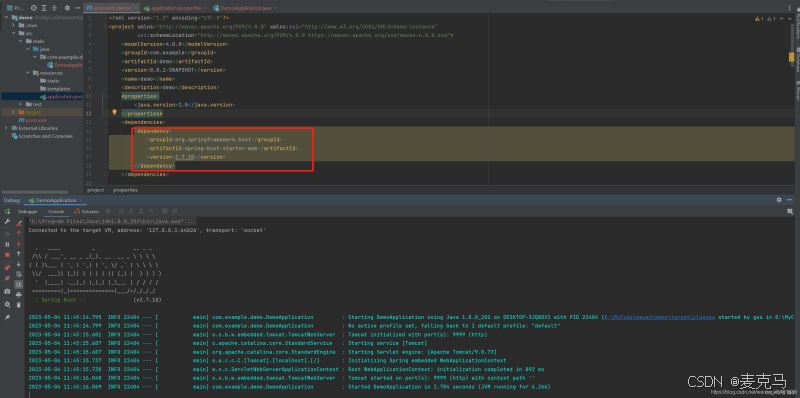This screenshot has width=800, height=398.
Task: Open the target/classes path link in console
Action: coord(659,317)
